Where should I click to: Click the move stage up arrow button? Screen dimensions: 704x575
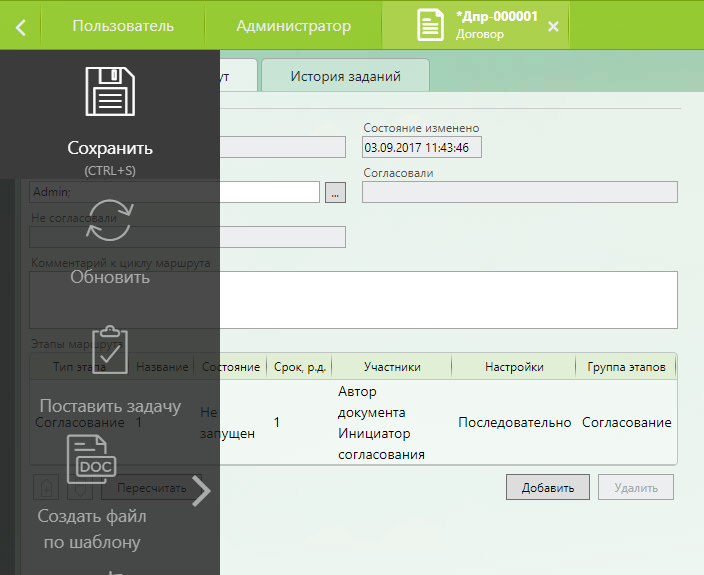pyautogui.click(x=46, y=487)
